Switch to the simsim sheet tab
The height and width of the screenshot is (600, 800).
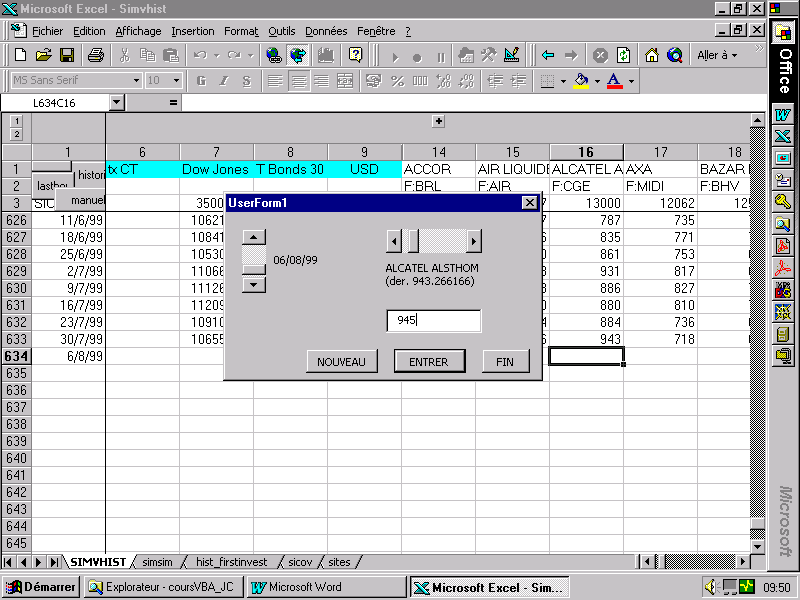(157, 562)
